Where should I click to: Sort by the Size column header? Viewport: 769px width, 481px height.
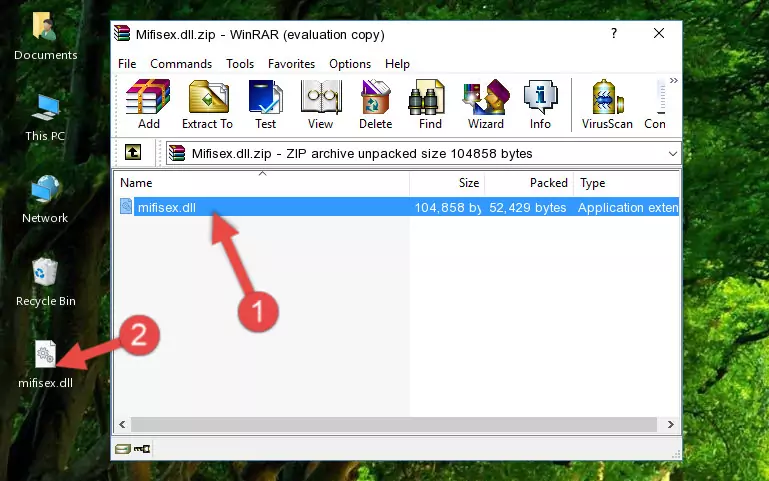(x=447, y=183)
